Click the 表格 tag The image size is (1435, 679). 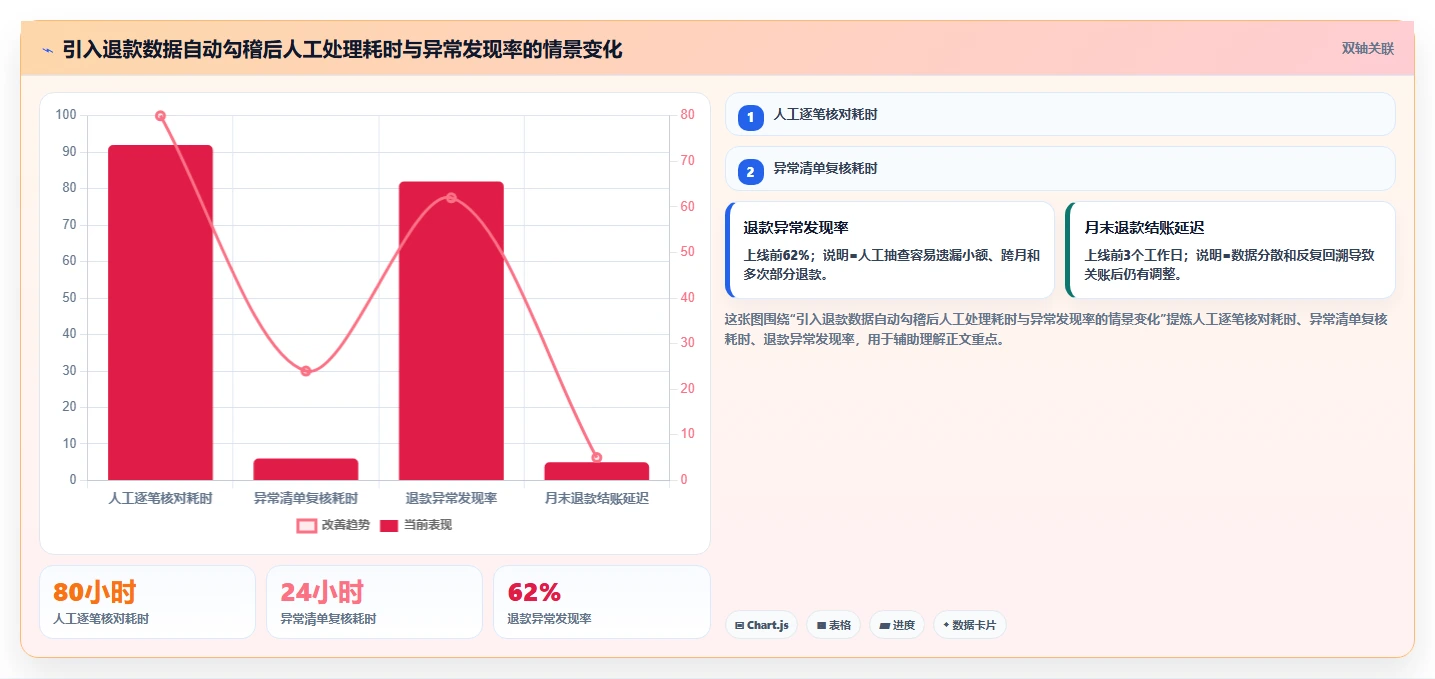pos(834,625)
